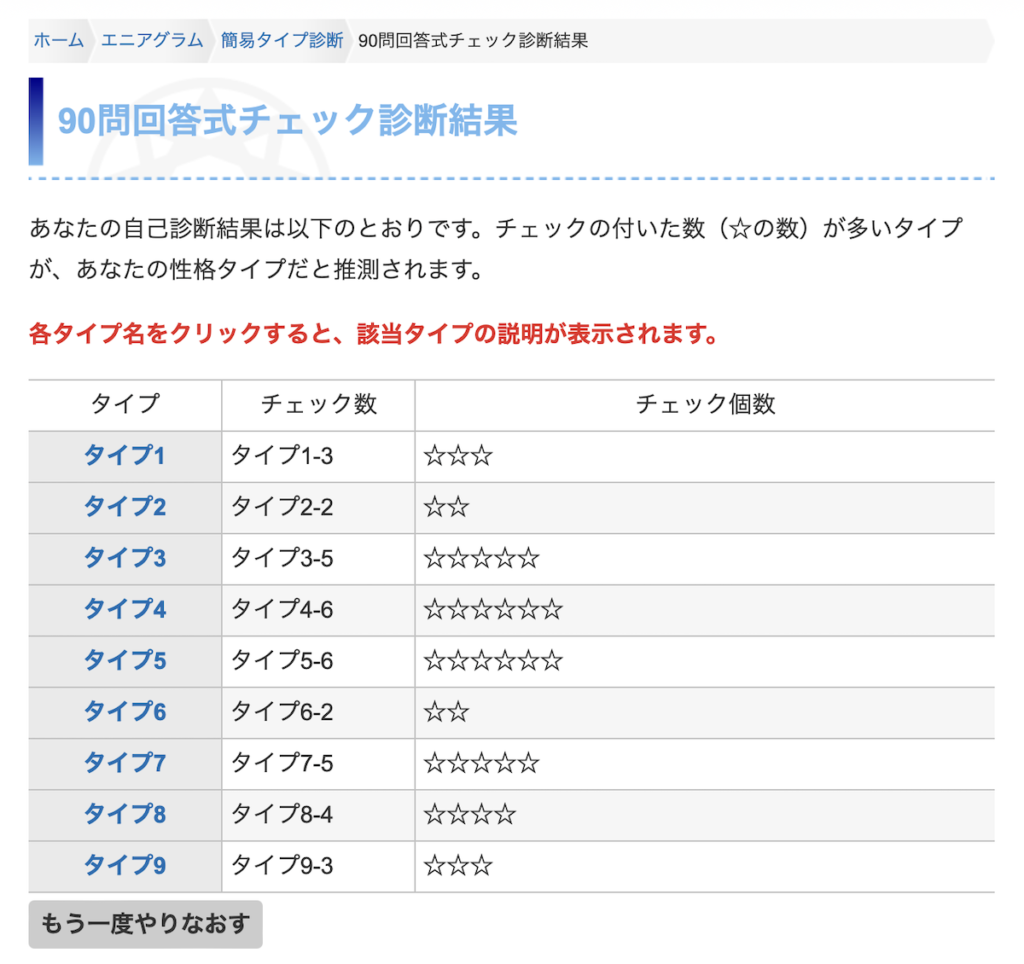The height and width of the screenshot is (964, 1024).
Task: Open the エニアグラム breadcrumb link
Action: 152,40
